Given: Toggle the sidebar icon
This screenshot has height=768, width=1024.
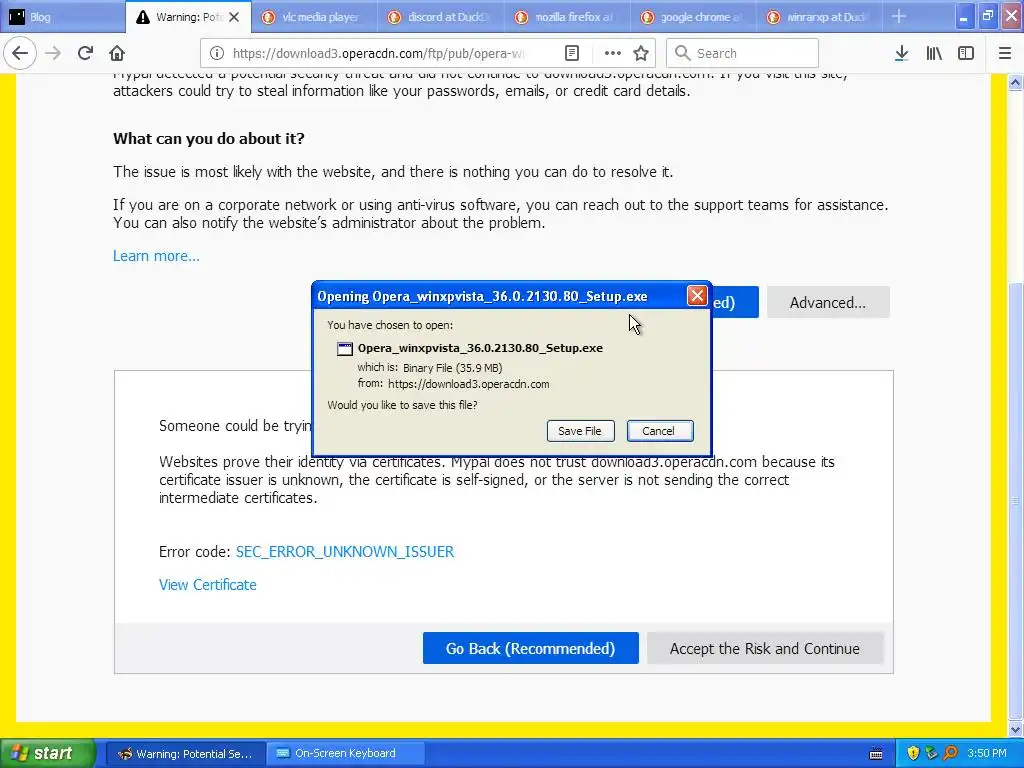Looking at the screenshot, I should point(966,53).
